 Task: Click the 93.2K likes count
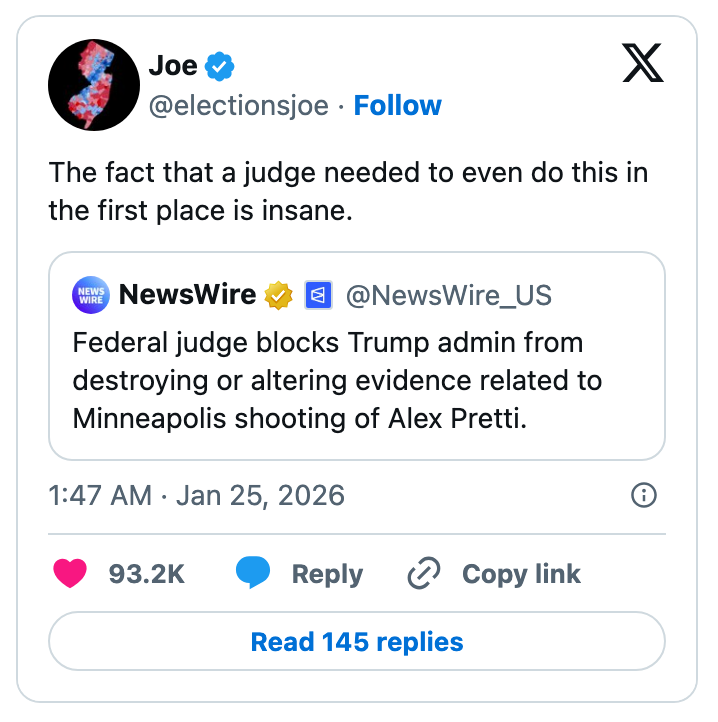click(147, 574)
